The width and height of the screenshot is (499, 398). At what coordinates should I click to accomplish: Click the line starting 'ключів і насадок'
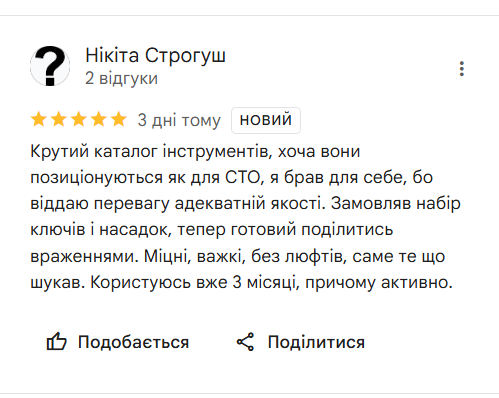212,230
